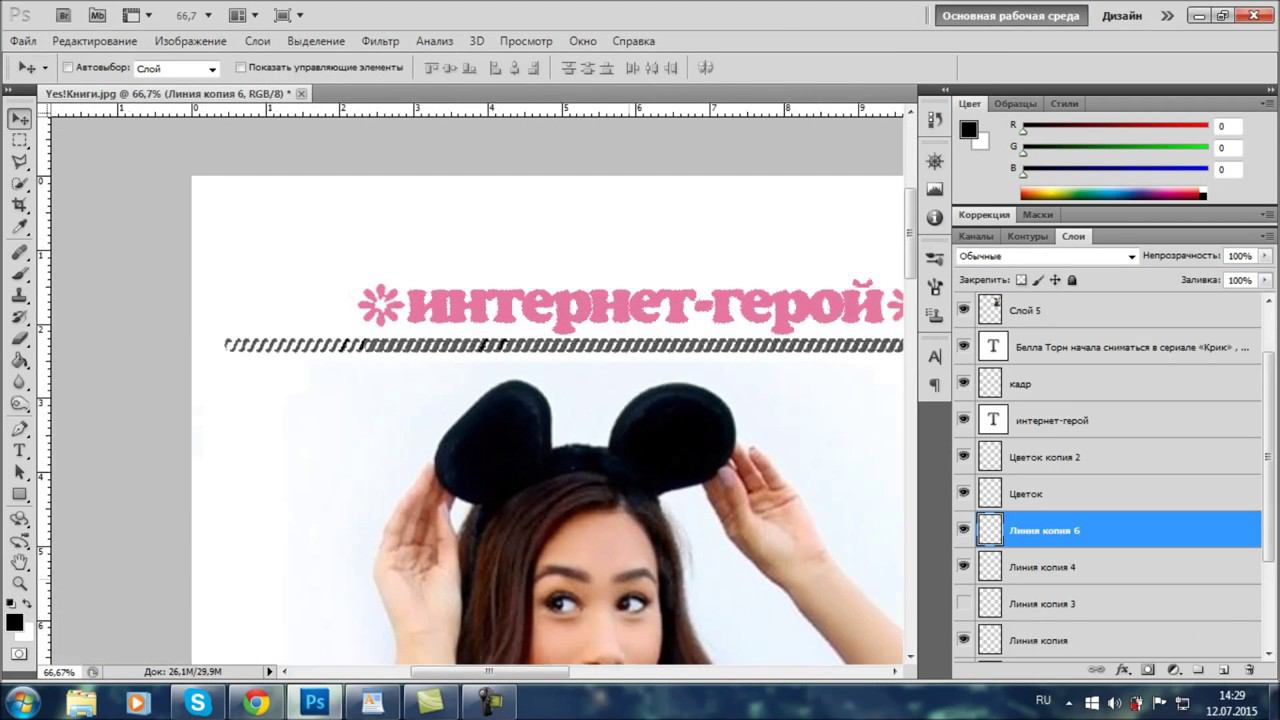Open the 'Слой' auto-select dropdown
1280x720 pixels.
pos(176,69)
